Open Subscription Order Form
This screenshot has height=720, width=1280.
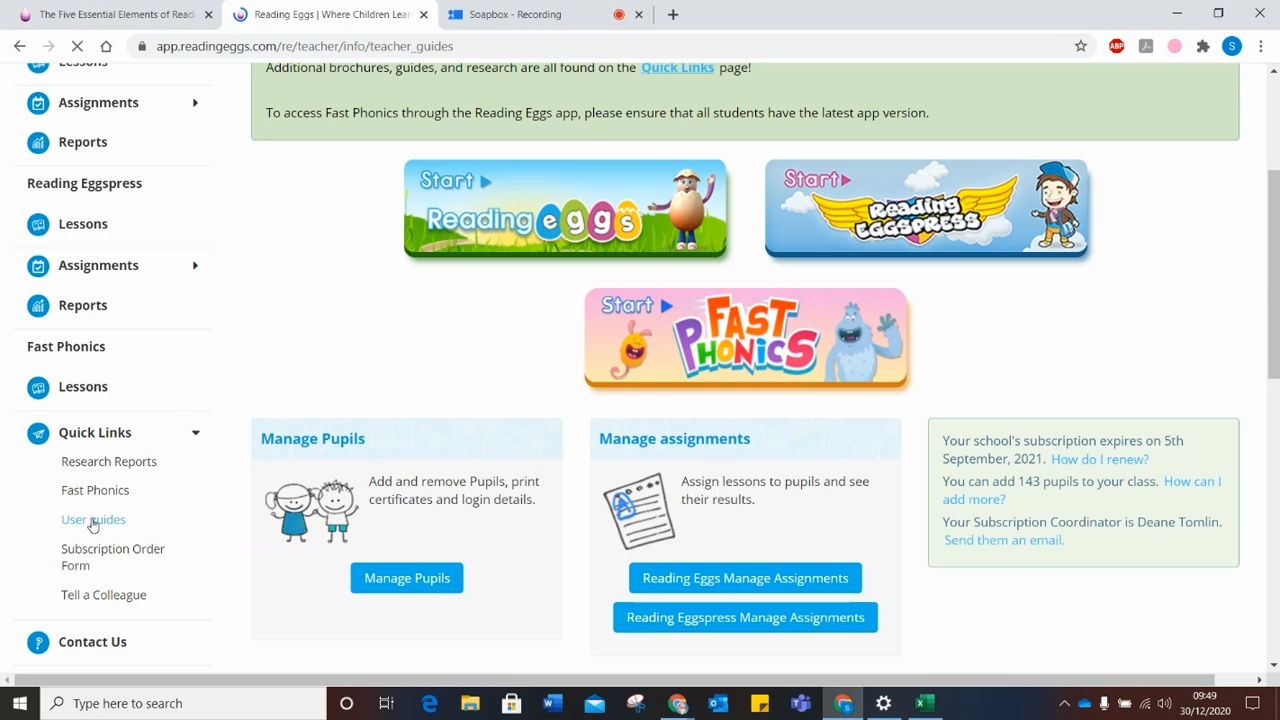[113, 557]
